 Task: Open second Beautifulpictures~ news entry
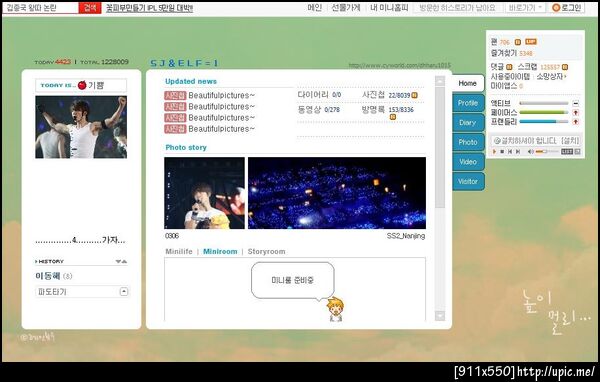click(x=221, y=106)
